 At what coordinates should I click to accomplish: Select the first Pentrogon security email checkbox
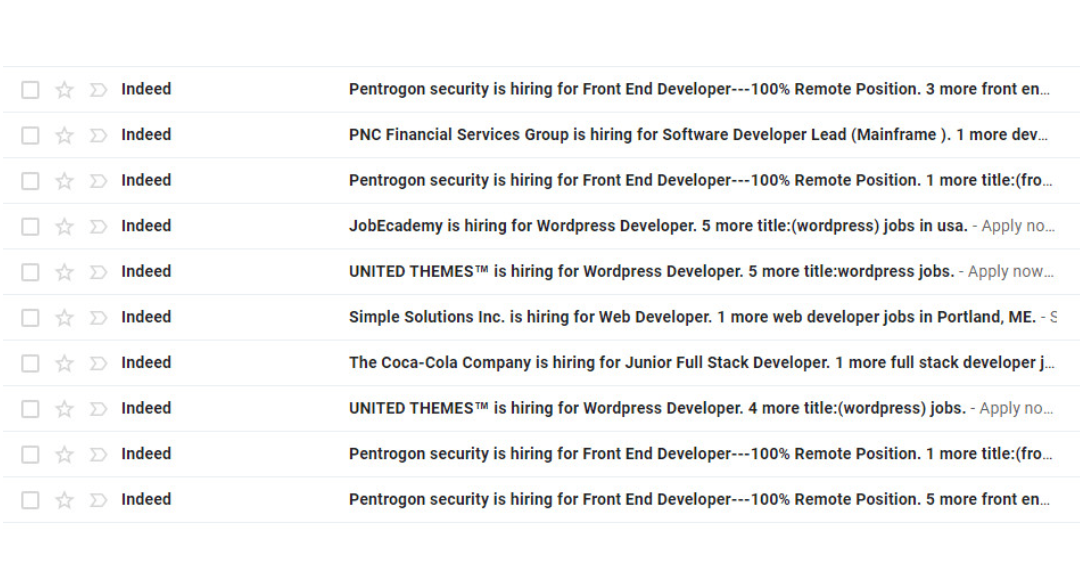30,90
